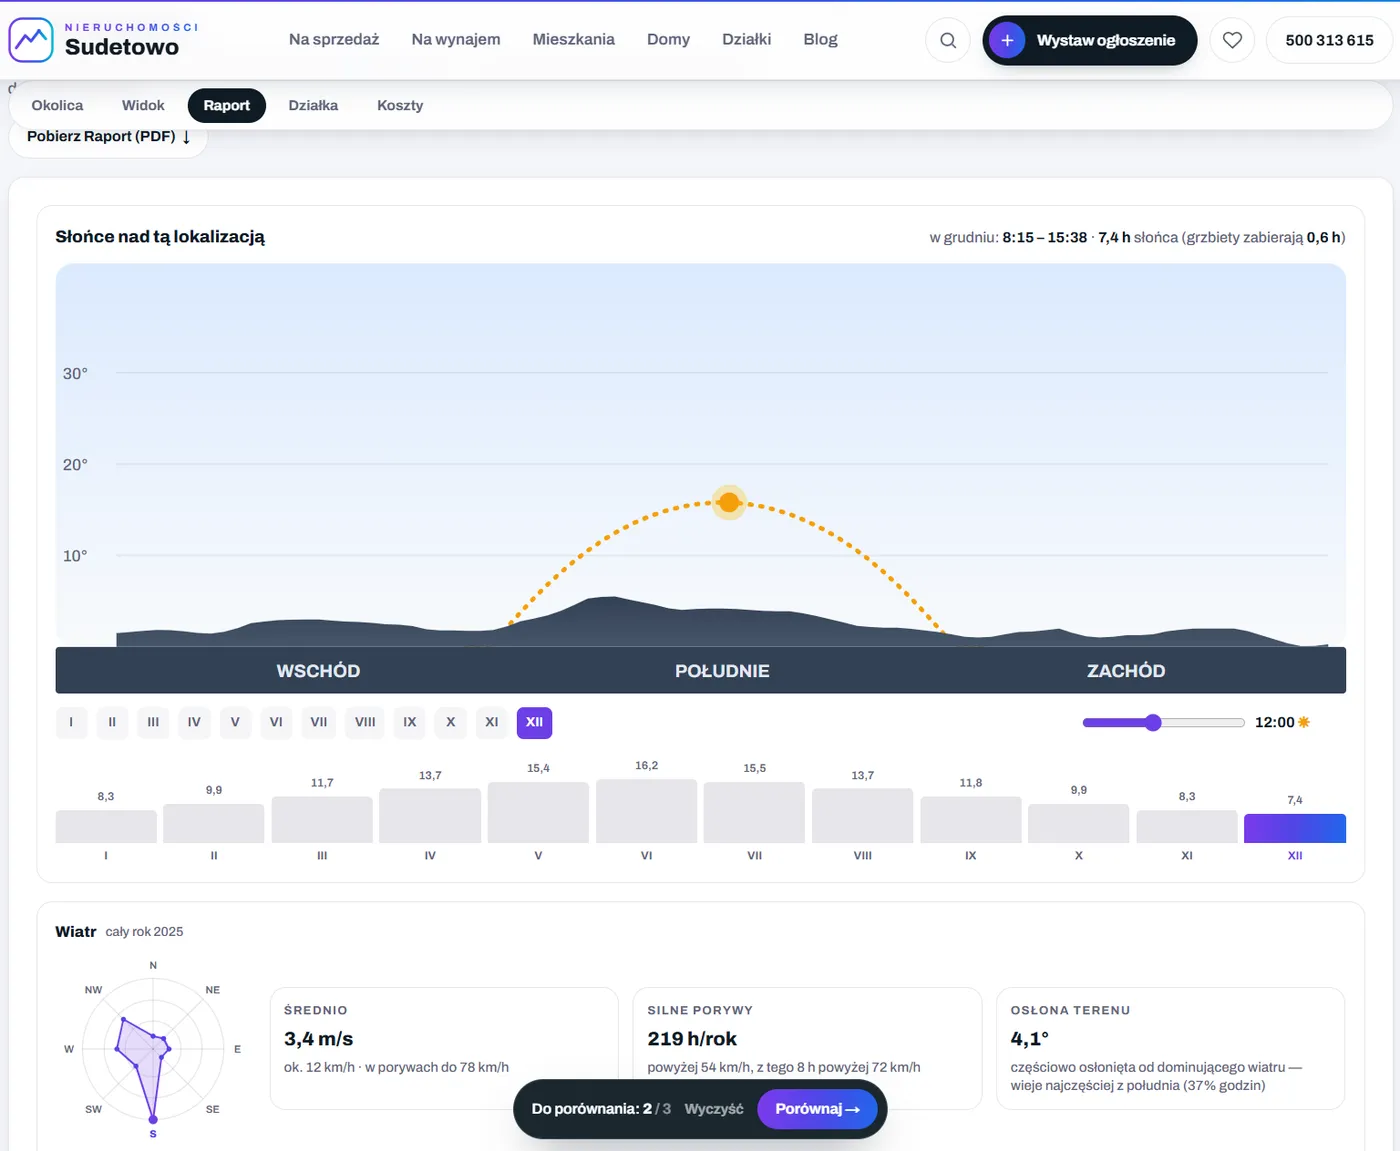Image resolution: width=1400 pixels, height=1151 pixels.
Task: Switch to the Widok tab
Action: [x=143, y=105]
